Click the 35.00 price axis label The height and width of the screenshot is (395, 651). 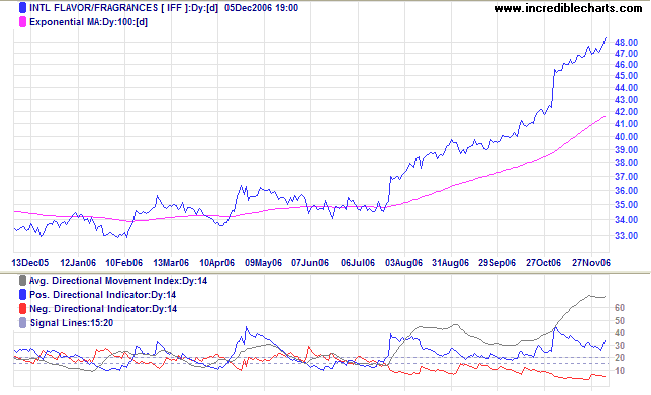tap(627, 205)
